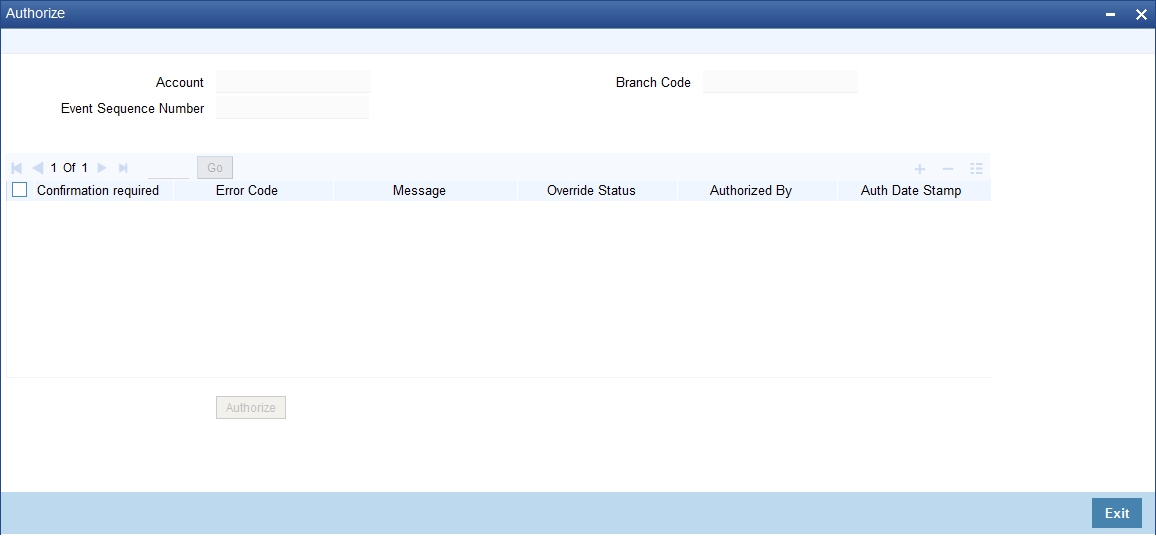Tick the select-all checkbox in table header

point(20,190)
